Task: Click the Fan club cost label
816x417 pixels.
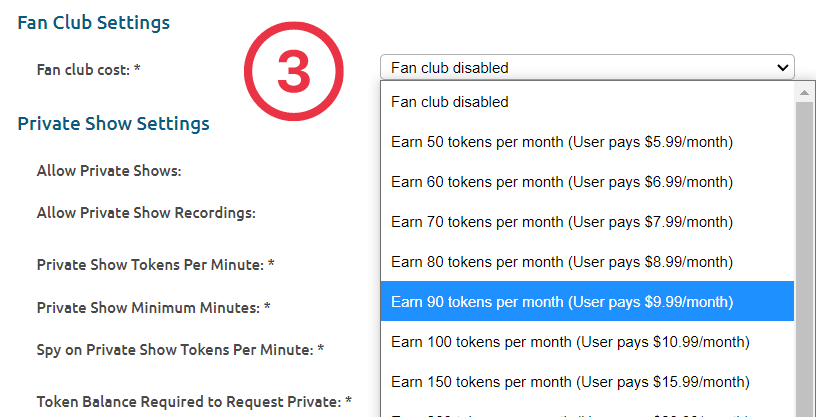Action: pyautogui.click(x=88, y=69)
